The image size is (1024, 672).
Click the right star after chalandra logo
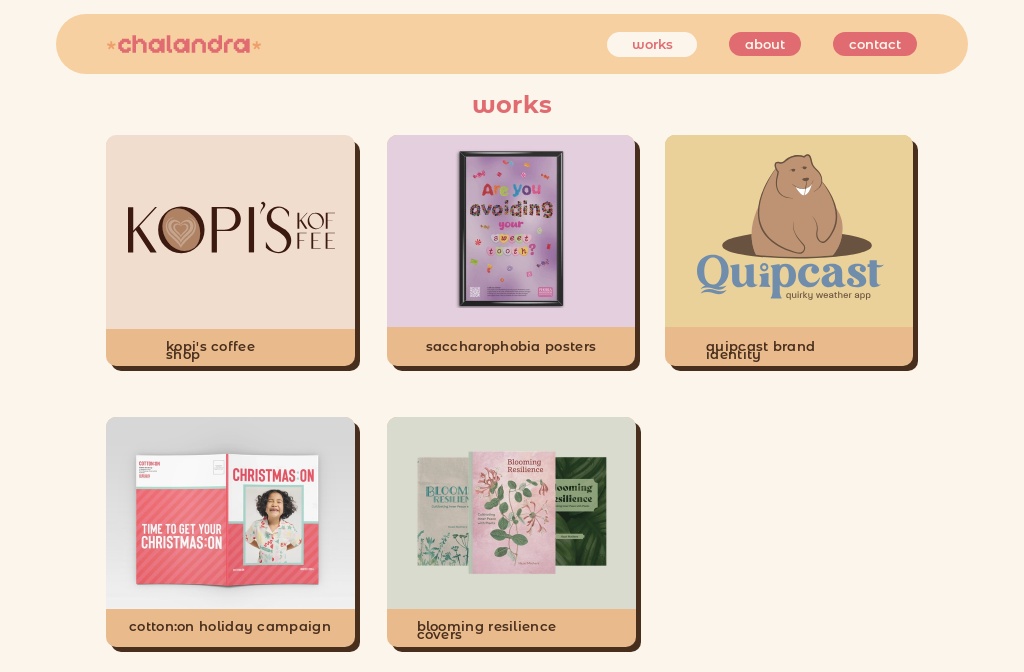257,45
